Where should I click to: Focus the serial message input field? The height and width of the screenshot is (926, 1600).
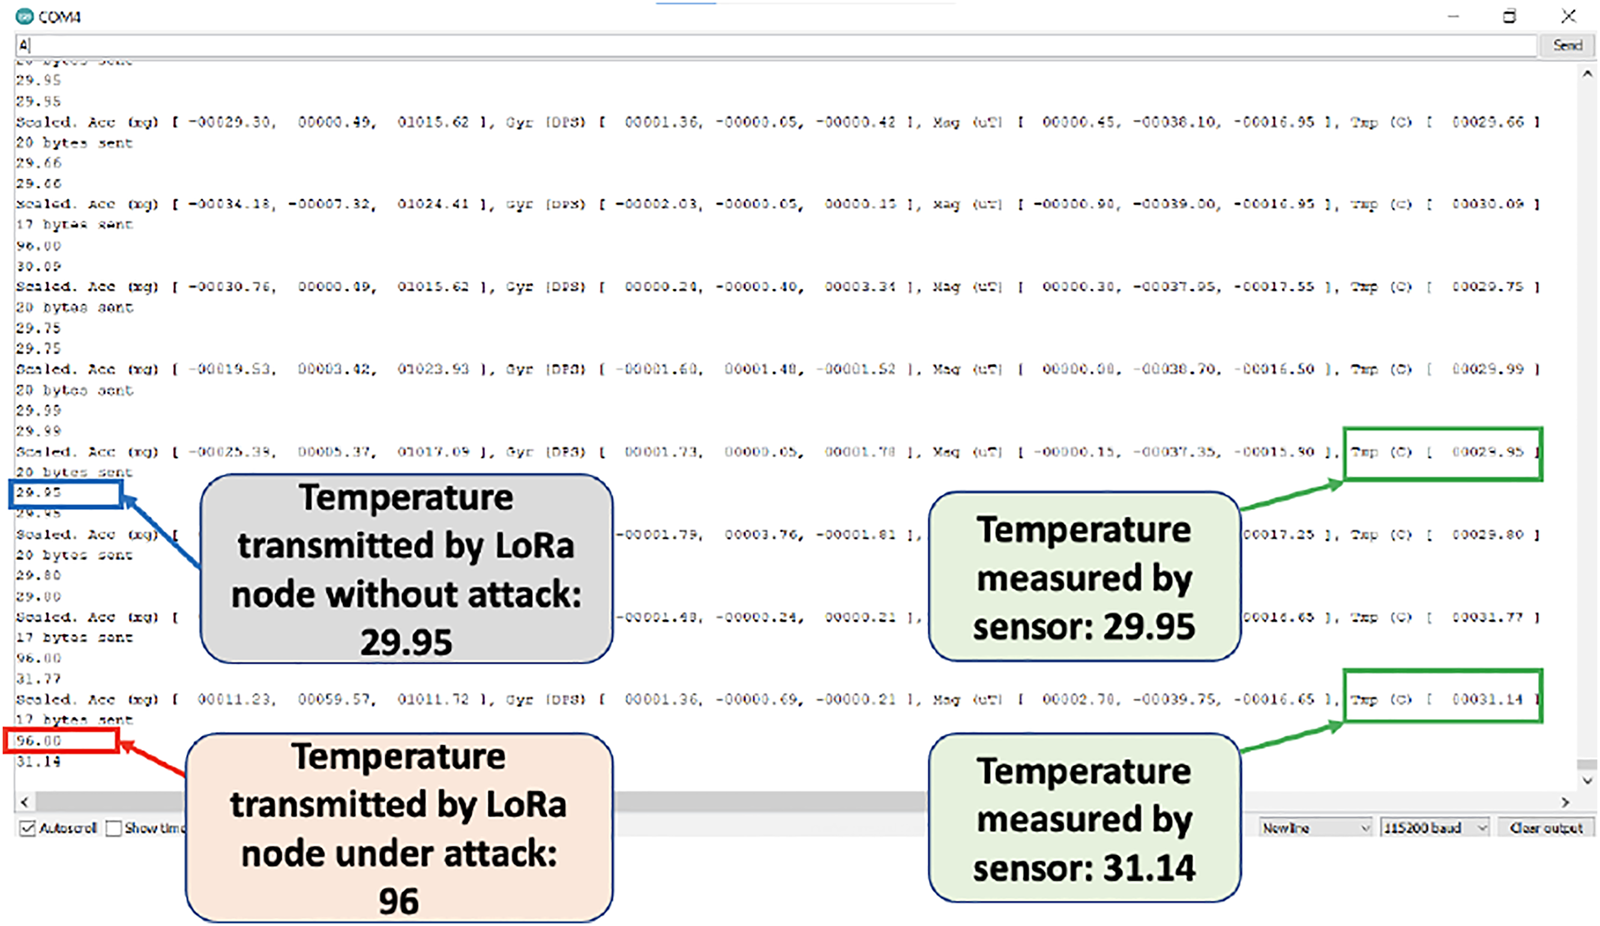coord(775,45)
